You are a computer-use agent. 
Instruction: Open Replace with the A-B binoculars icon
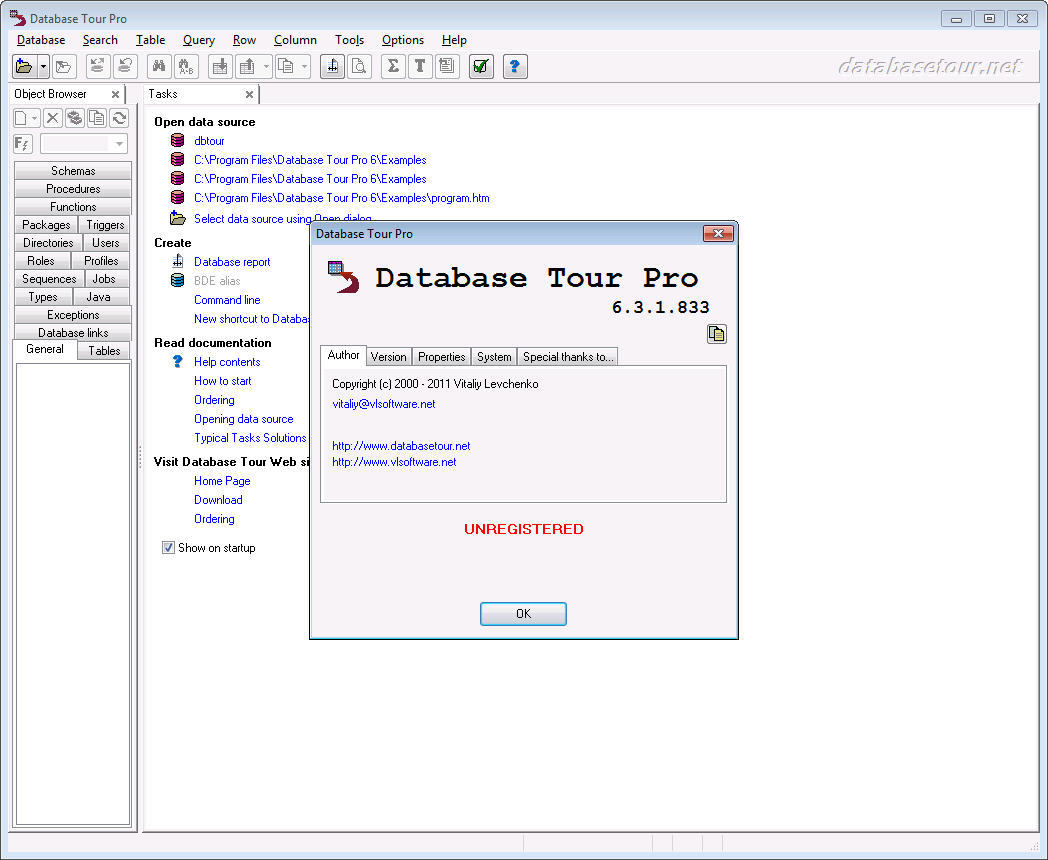tap(186, 66)
